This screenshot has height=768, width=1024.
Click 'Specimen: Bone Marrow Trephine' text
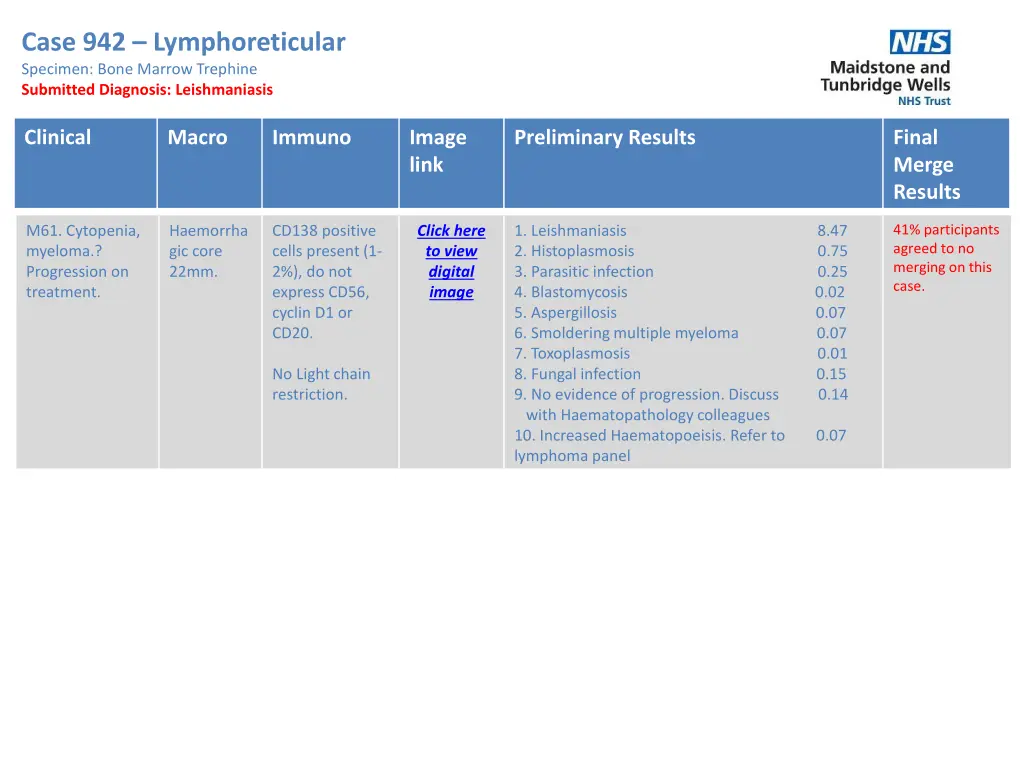coord(139,69)
